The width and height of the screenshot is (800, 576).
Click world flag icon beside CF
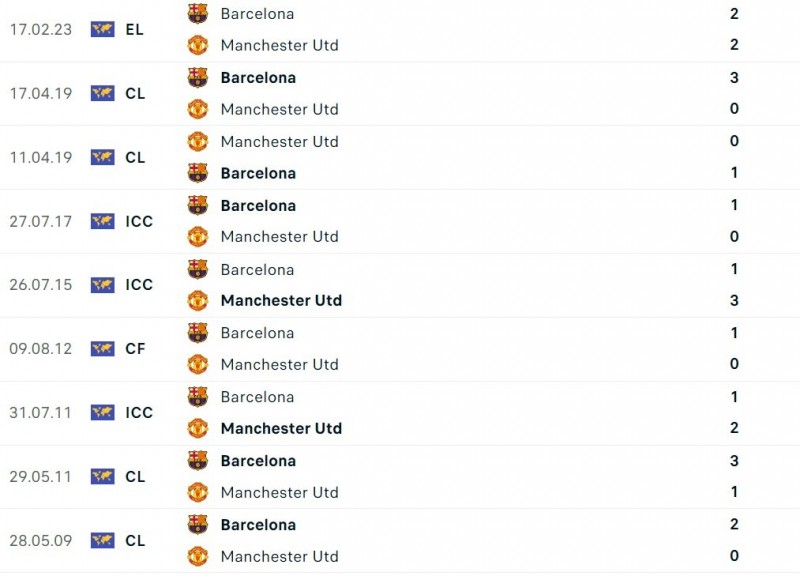pyautogui.click(x=103, y=348)
